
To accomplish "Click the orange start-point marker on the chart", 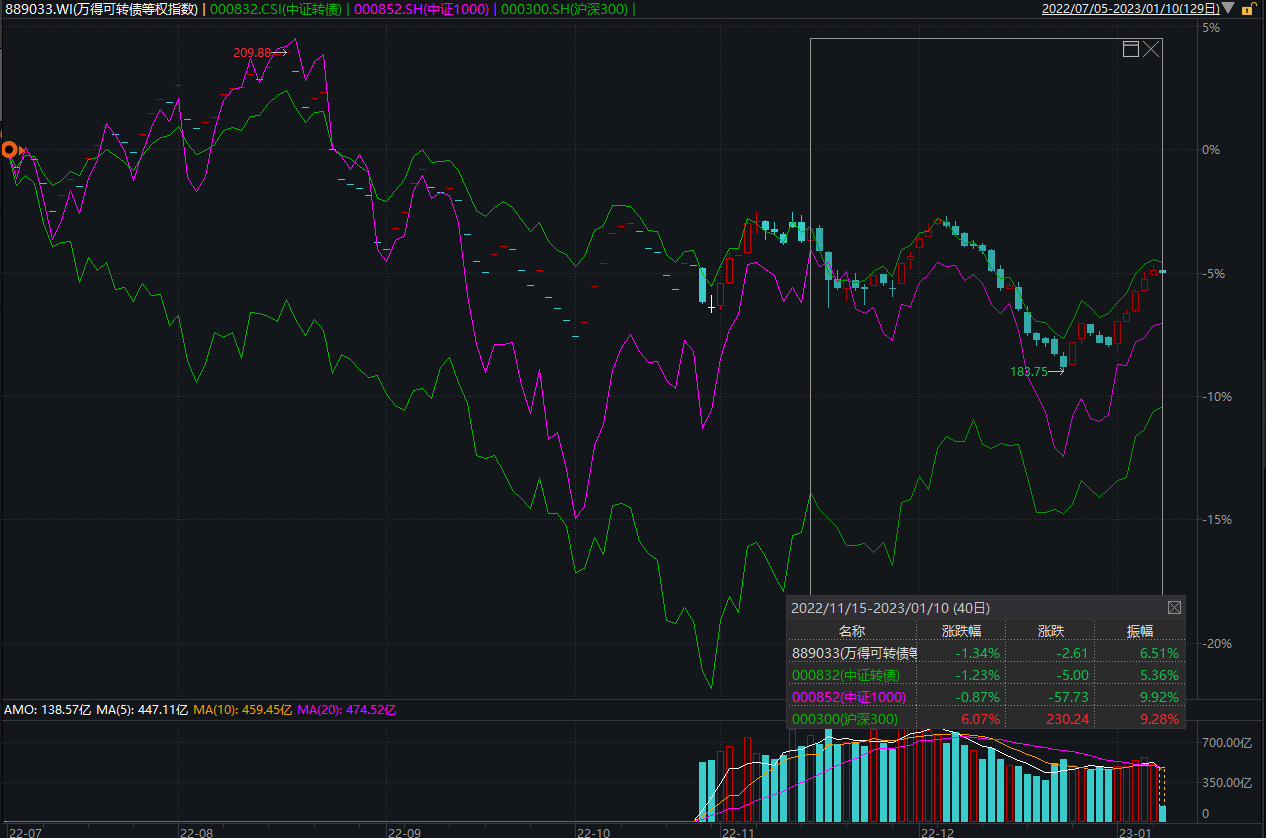I will point(10,150).
